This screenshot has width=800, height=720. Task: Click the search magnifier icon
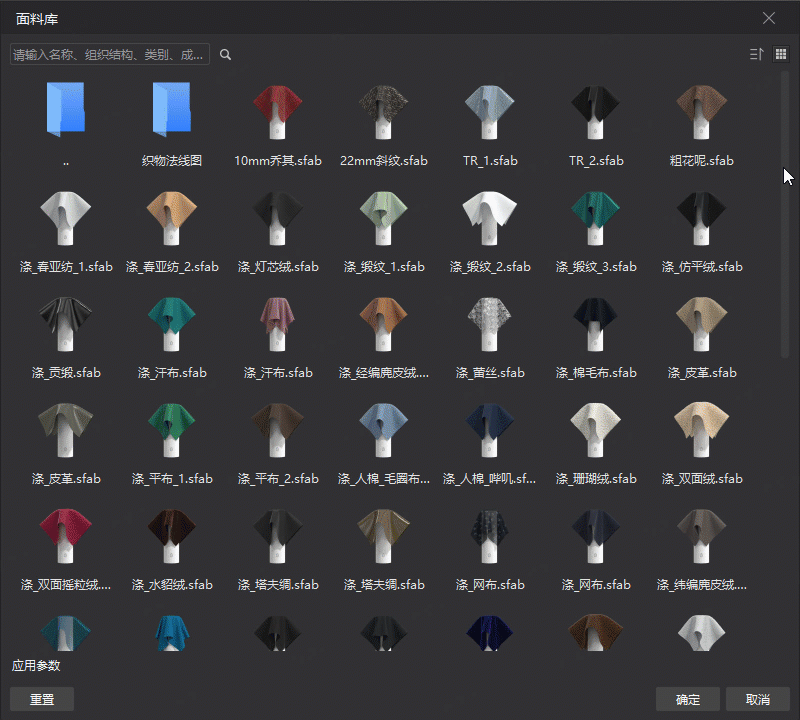pos(226,55)
